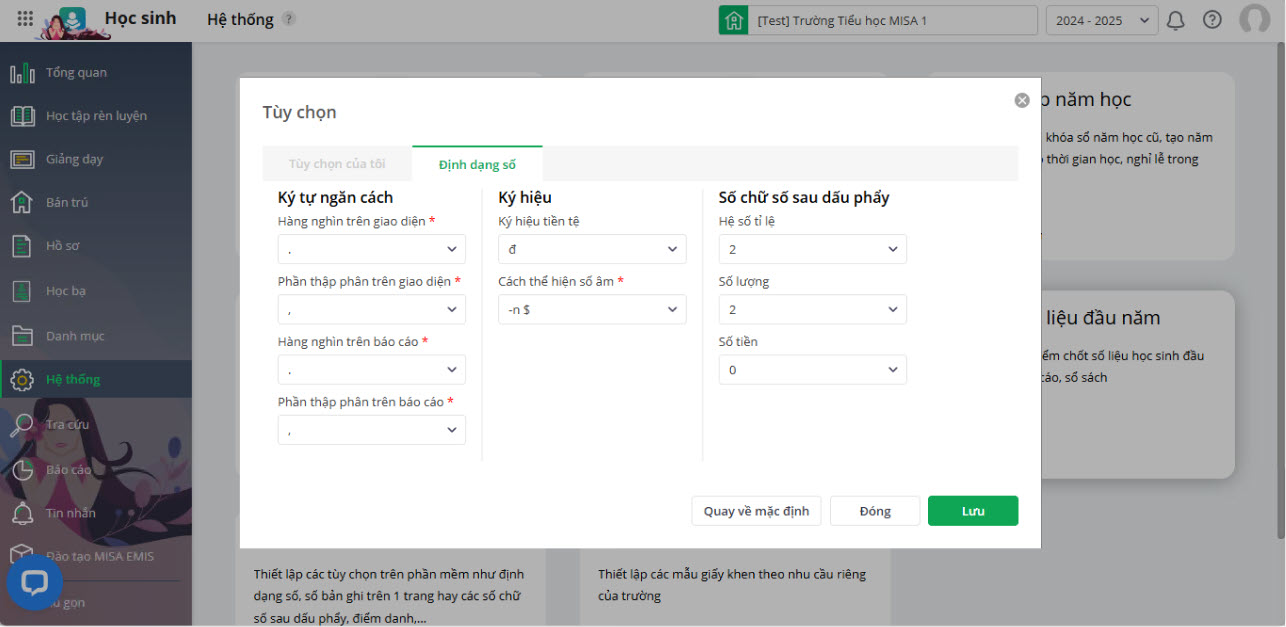Close the Tùy chọn dialog
1286x627 pixels.
click(1021, 100)
